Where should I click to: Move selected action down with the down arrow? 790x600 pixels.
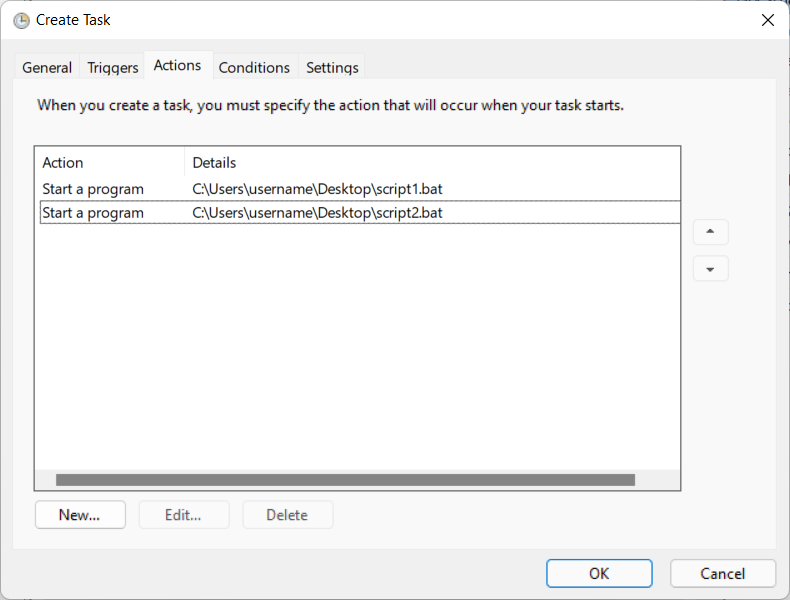[x=710, y=269]
